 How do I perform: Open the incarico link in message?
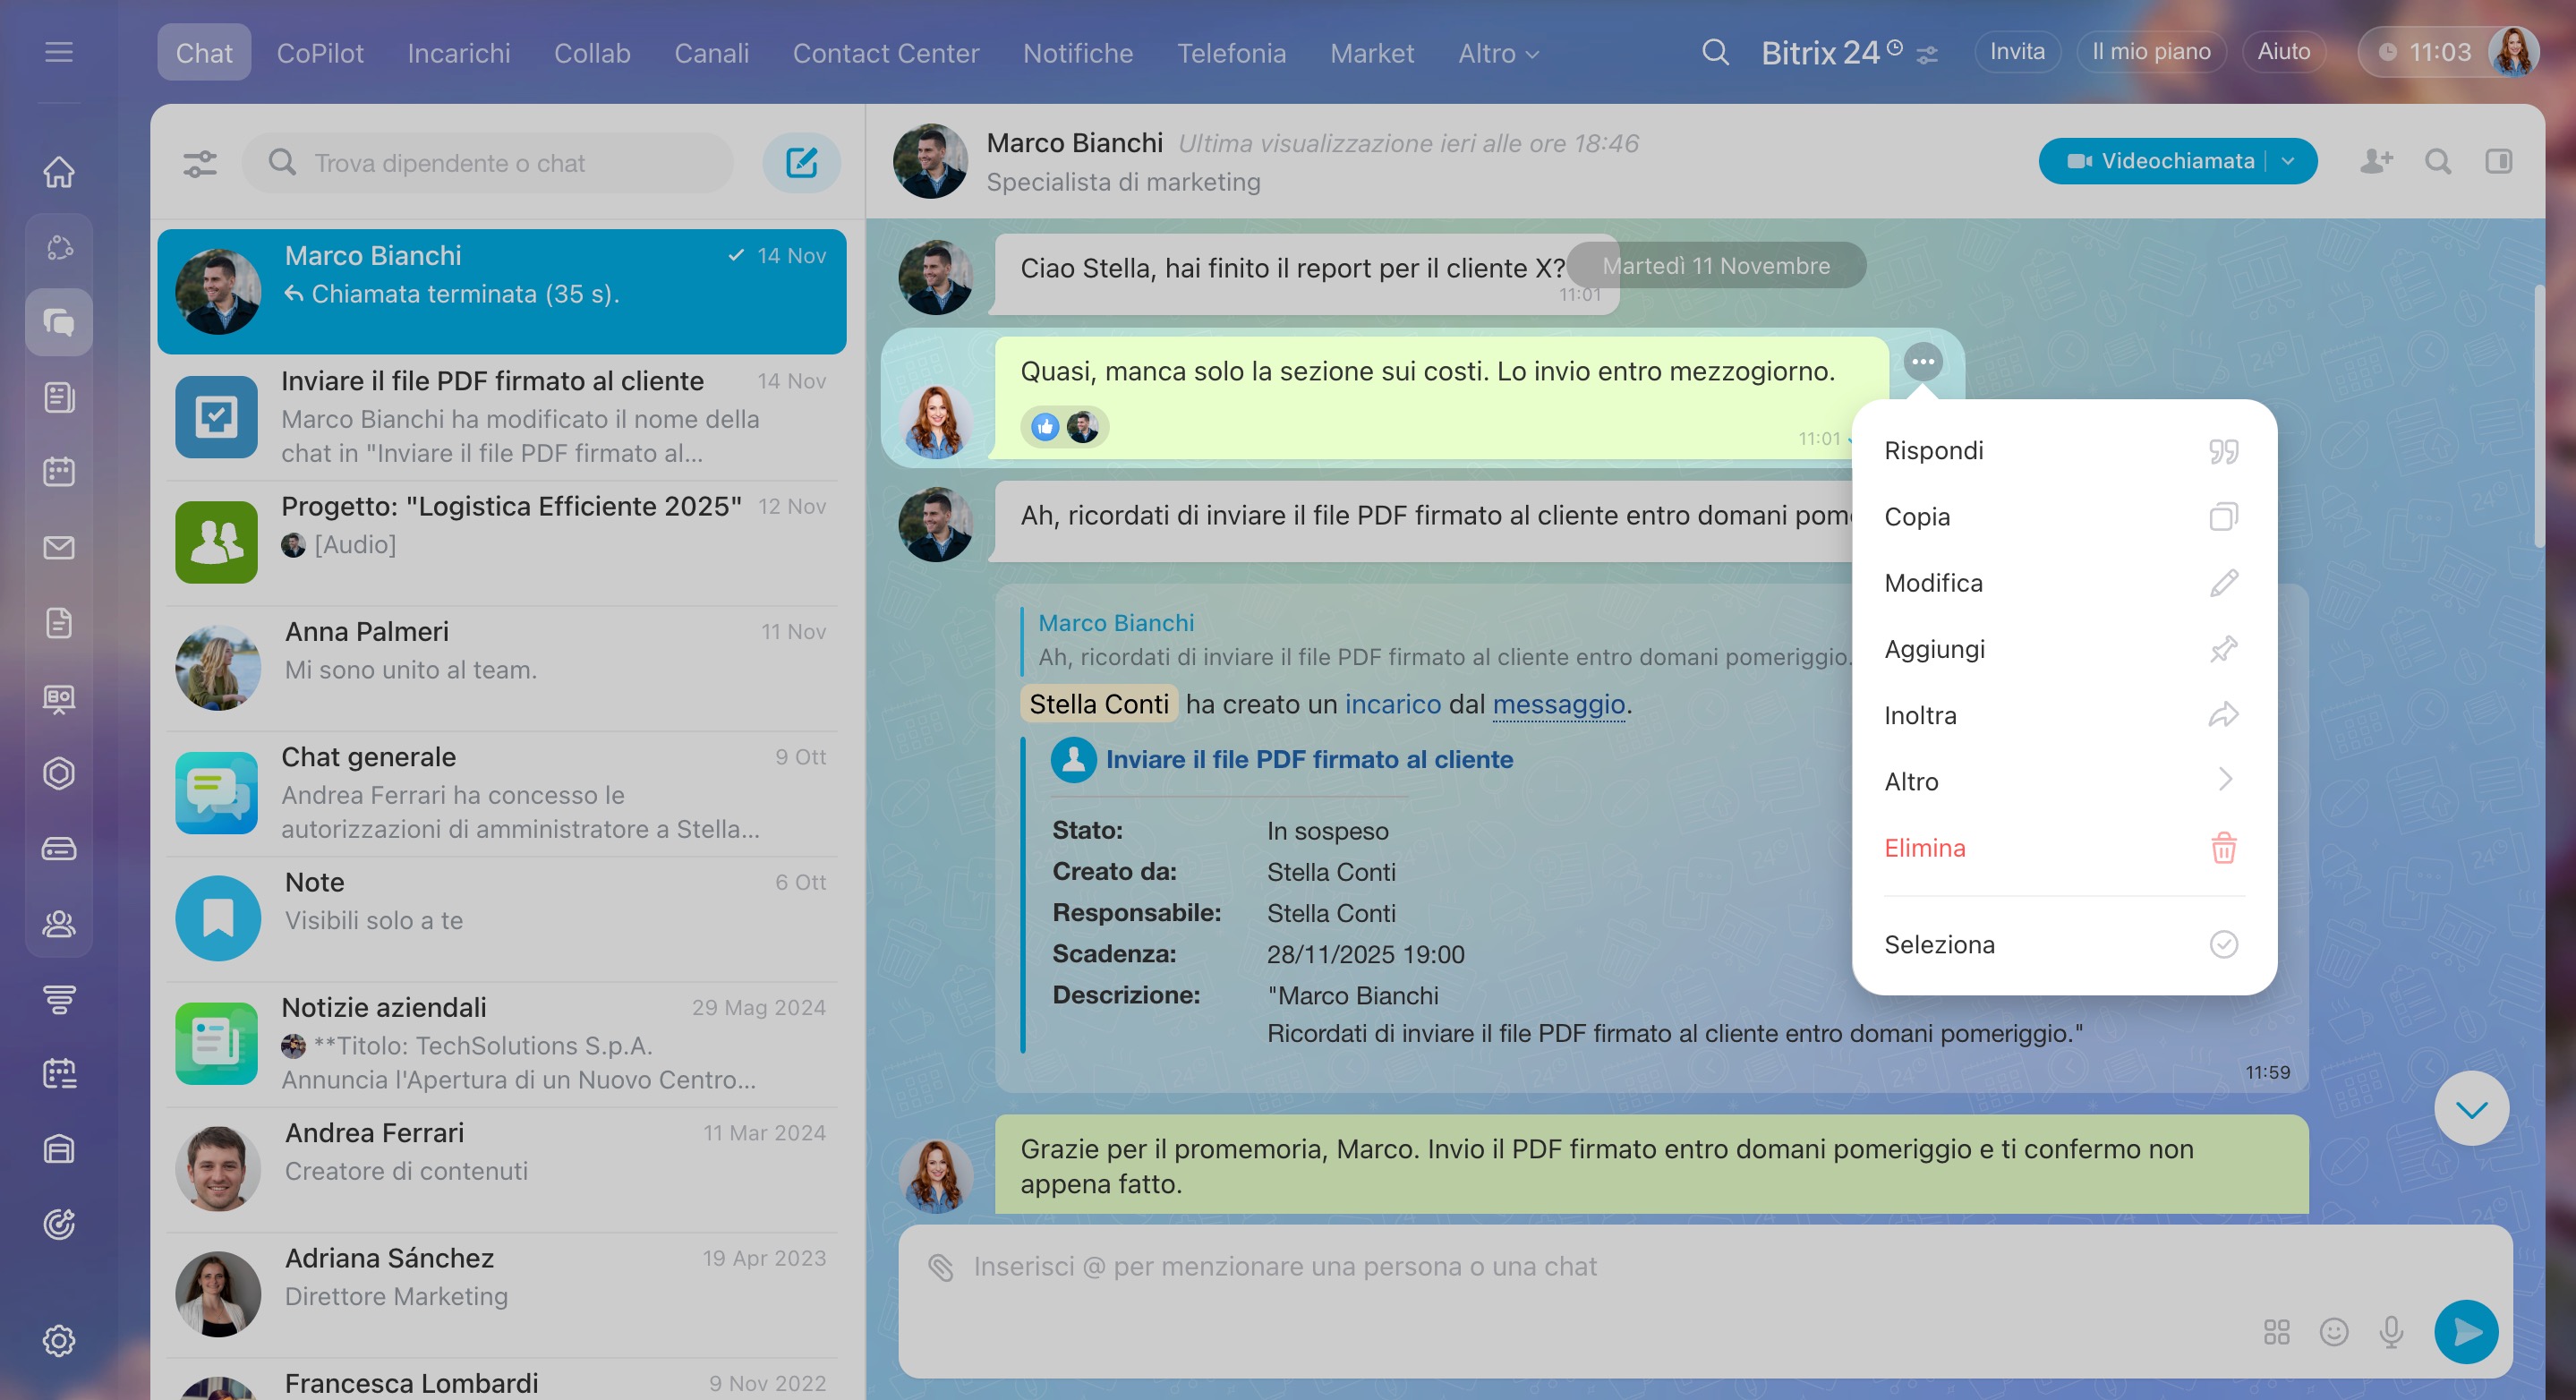coord(1392,704)
